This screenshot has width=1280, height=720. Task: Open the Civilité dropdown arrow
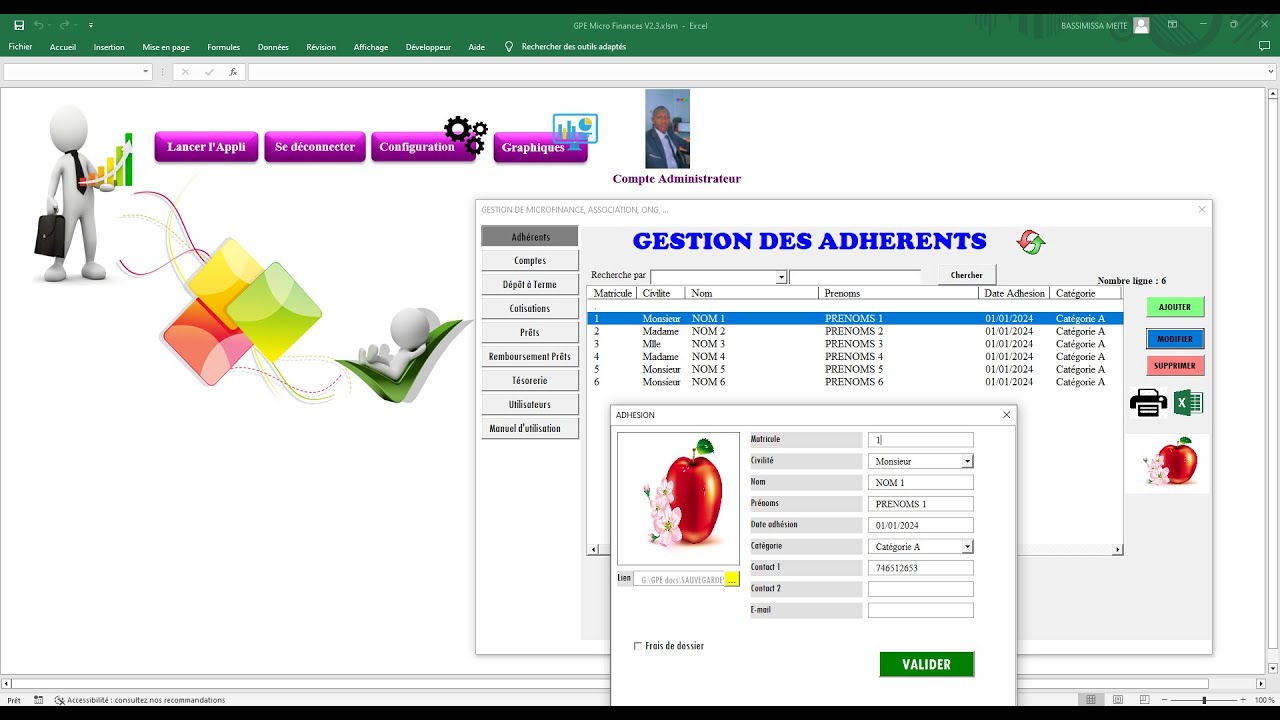pyautogui.click(x=967, y=461)
